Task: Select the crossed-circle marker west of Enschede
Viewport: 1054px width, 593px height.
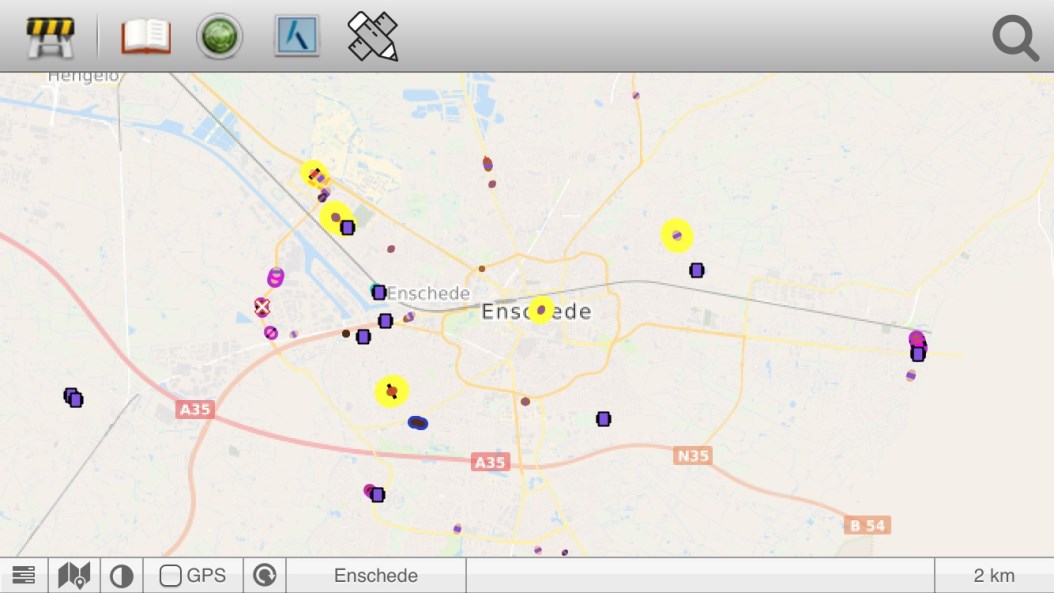Action: pos(262,307)
